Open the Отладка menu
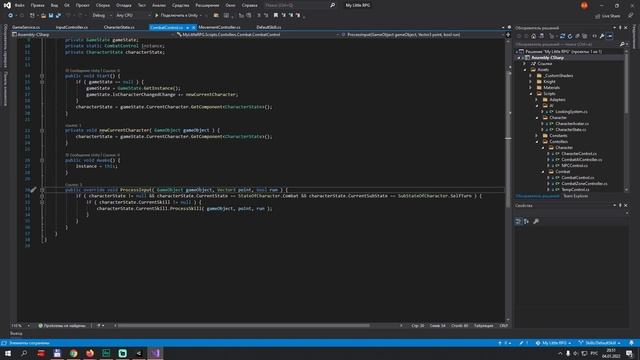 pyautogui.click(x=123, y=5)
